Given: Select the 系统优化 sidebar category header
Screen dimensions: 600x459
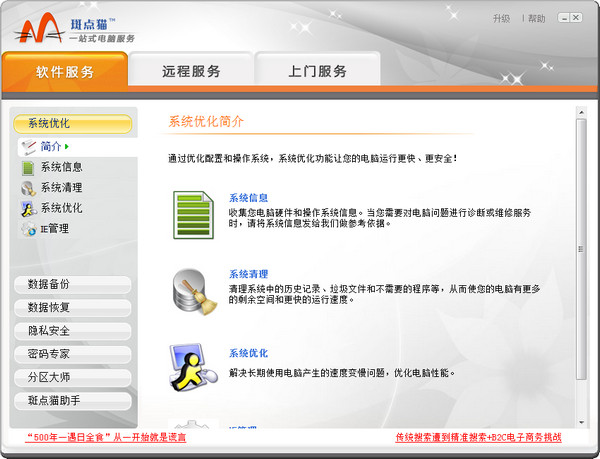Looking at the screenshot, I should pos(73,124).
